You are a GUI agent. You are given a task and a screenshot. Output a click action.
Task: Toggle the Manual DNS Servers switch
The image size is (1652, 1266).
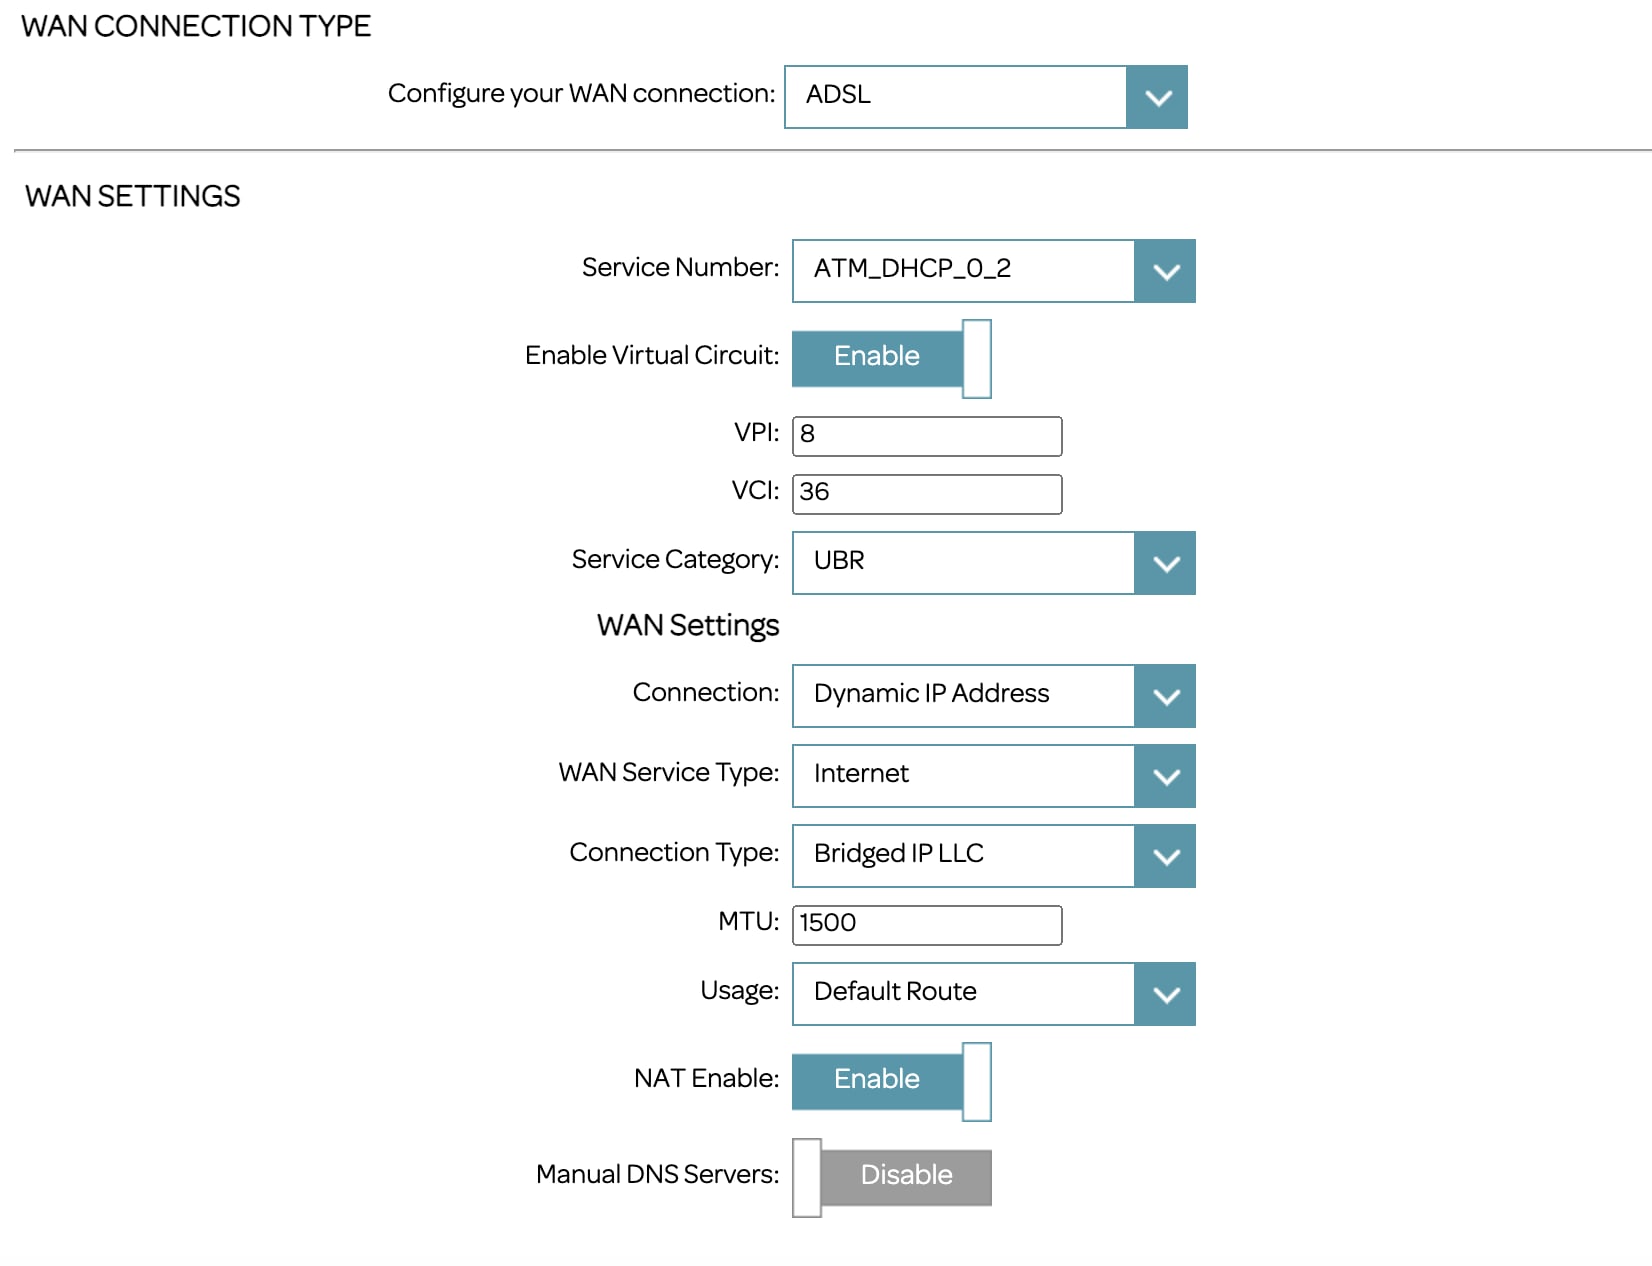pos(892,1178)
